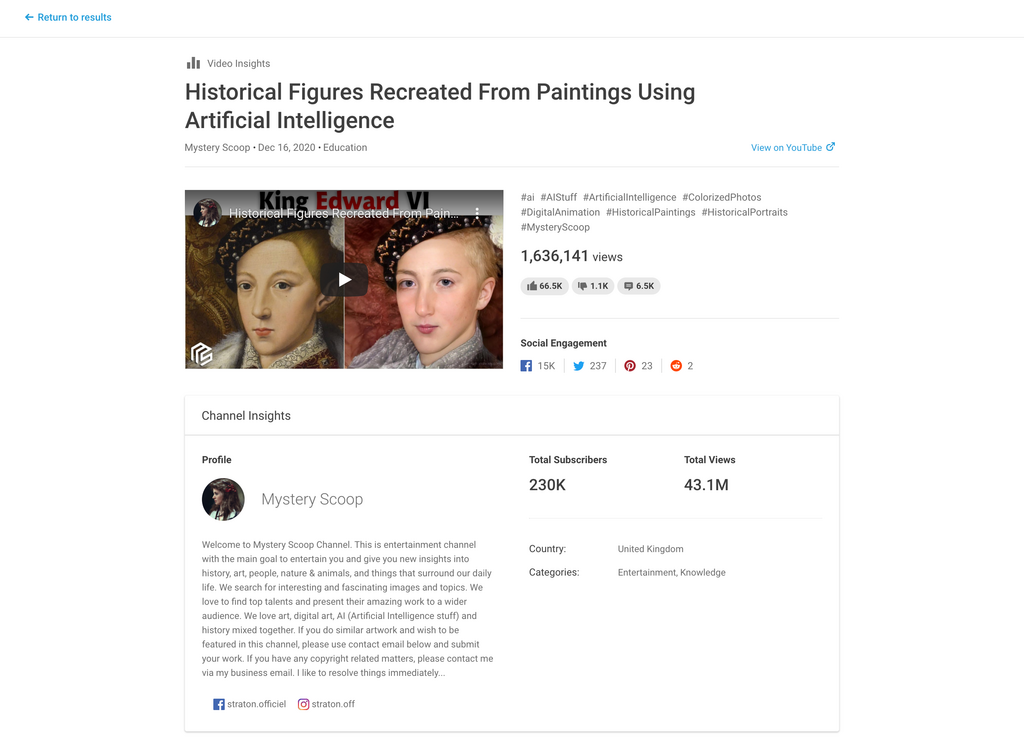Screen dimensions: 1024x741
Task: Select the #HistoricalPaintings hashtag
Action: coord(650,212)
